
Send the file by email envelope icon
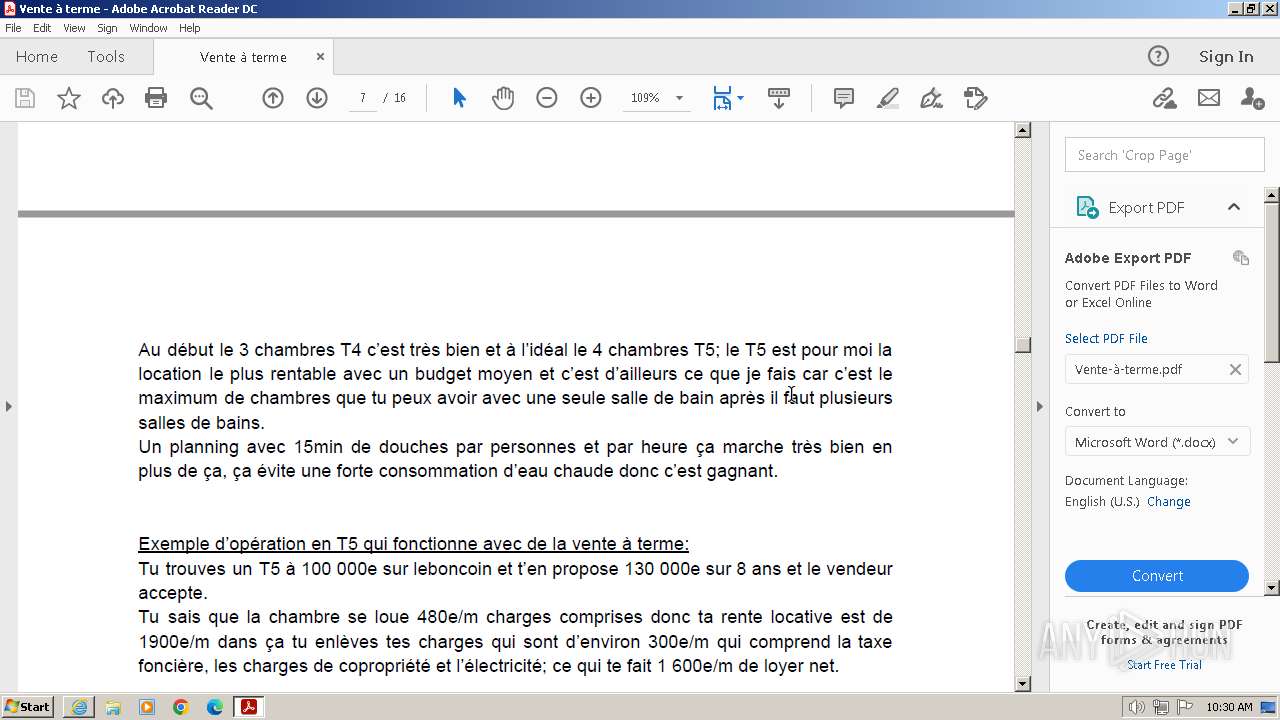click(1209, 98)
